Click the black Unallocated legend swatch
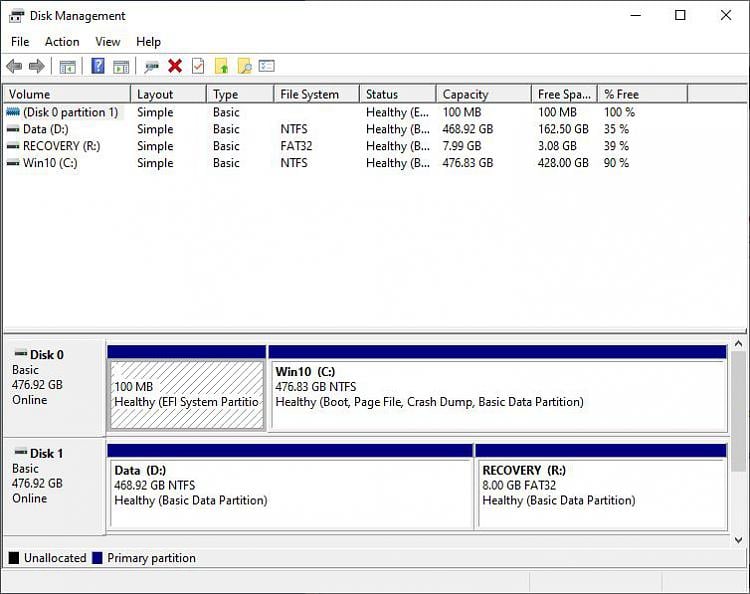The image size is (750, 594). (x=14, y=558)
